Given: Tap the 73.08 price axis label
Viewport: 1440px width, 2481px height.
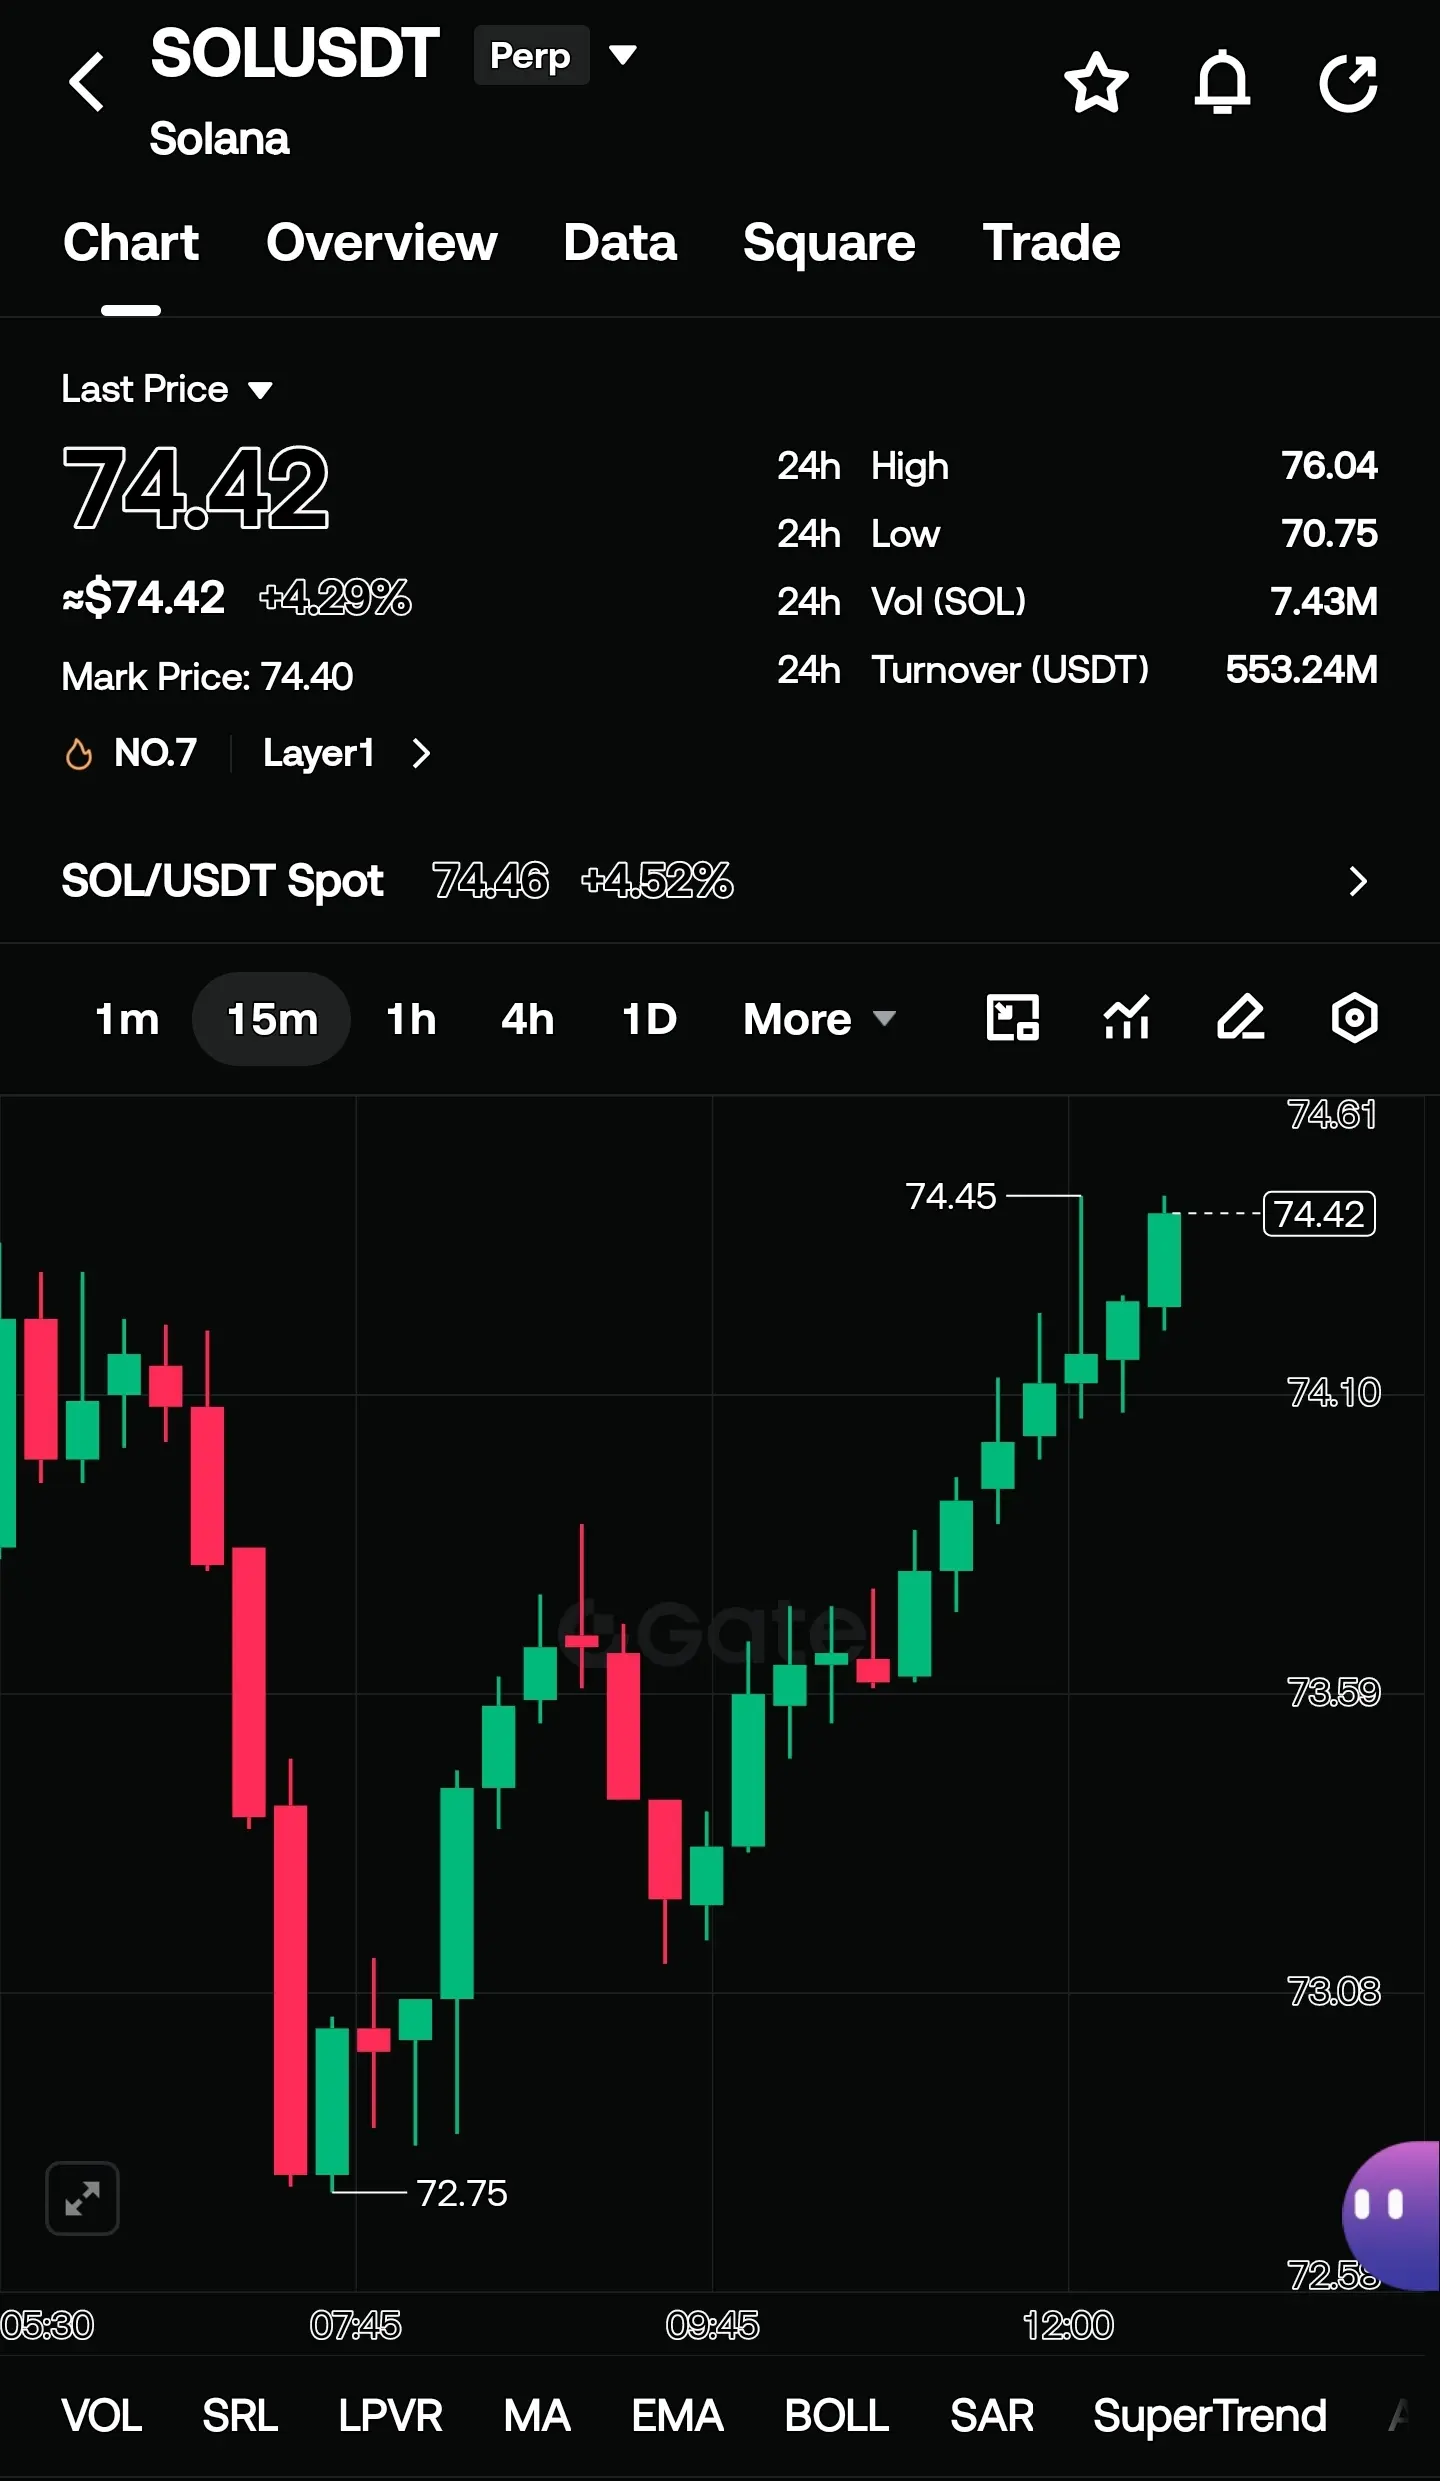Looking at the screenshot, I should coord(1333,1992).
